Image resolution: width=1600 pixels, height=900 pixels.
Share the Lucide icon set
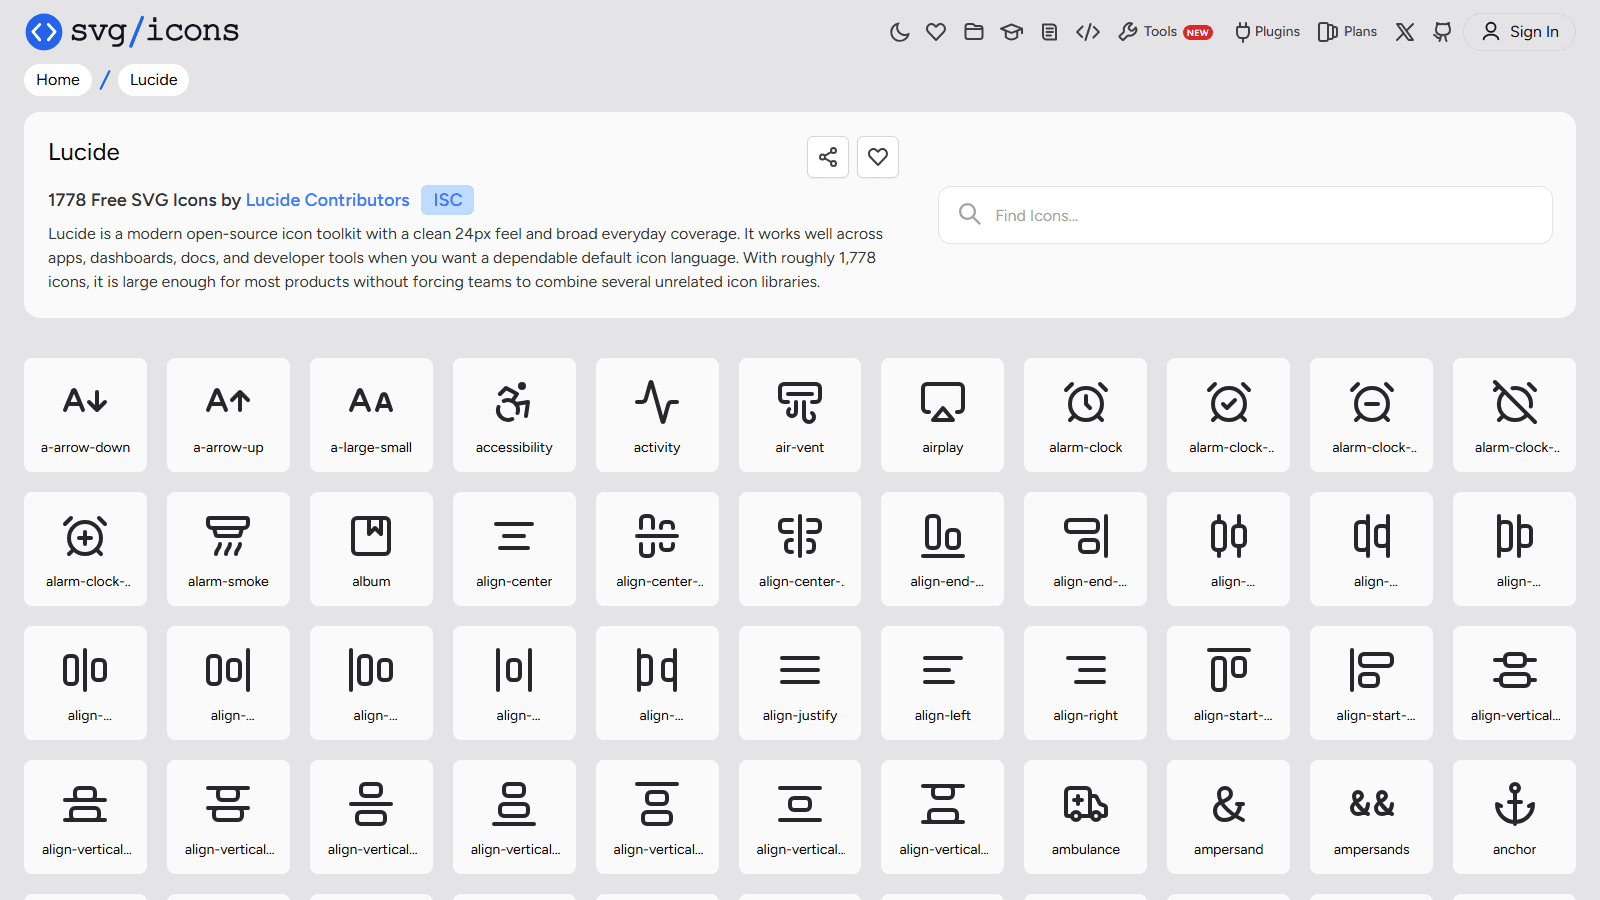tap(828, 157)
